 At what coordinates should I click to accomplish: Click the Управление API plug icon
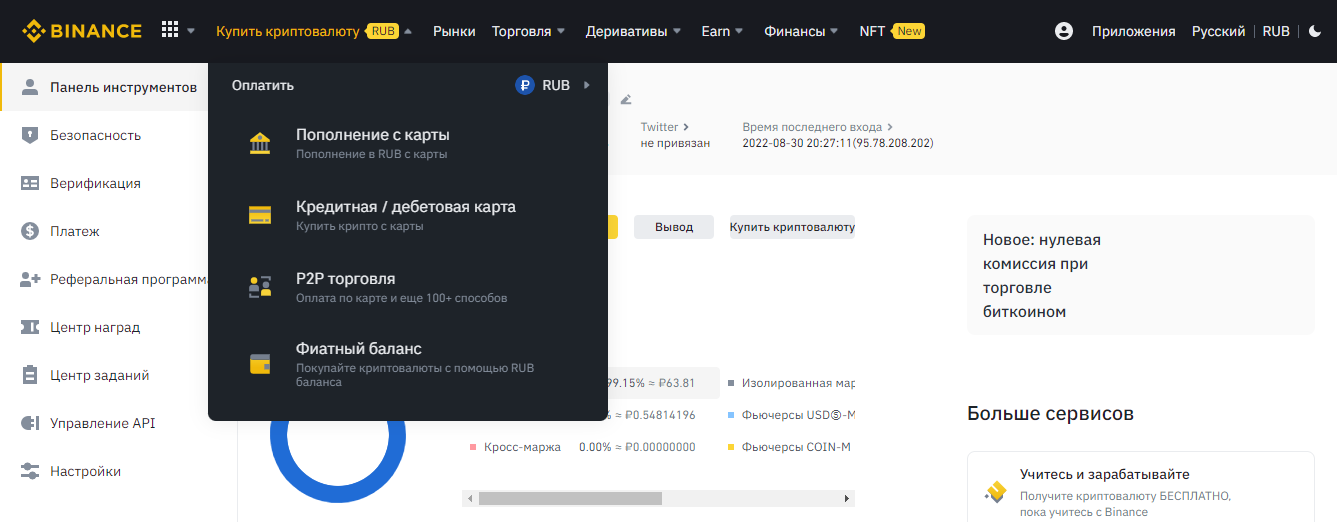pyautogui.click(x=30, y=423)
